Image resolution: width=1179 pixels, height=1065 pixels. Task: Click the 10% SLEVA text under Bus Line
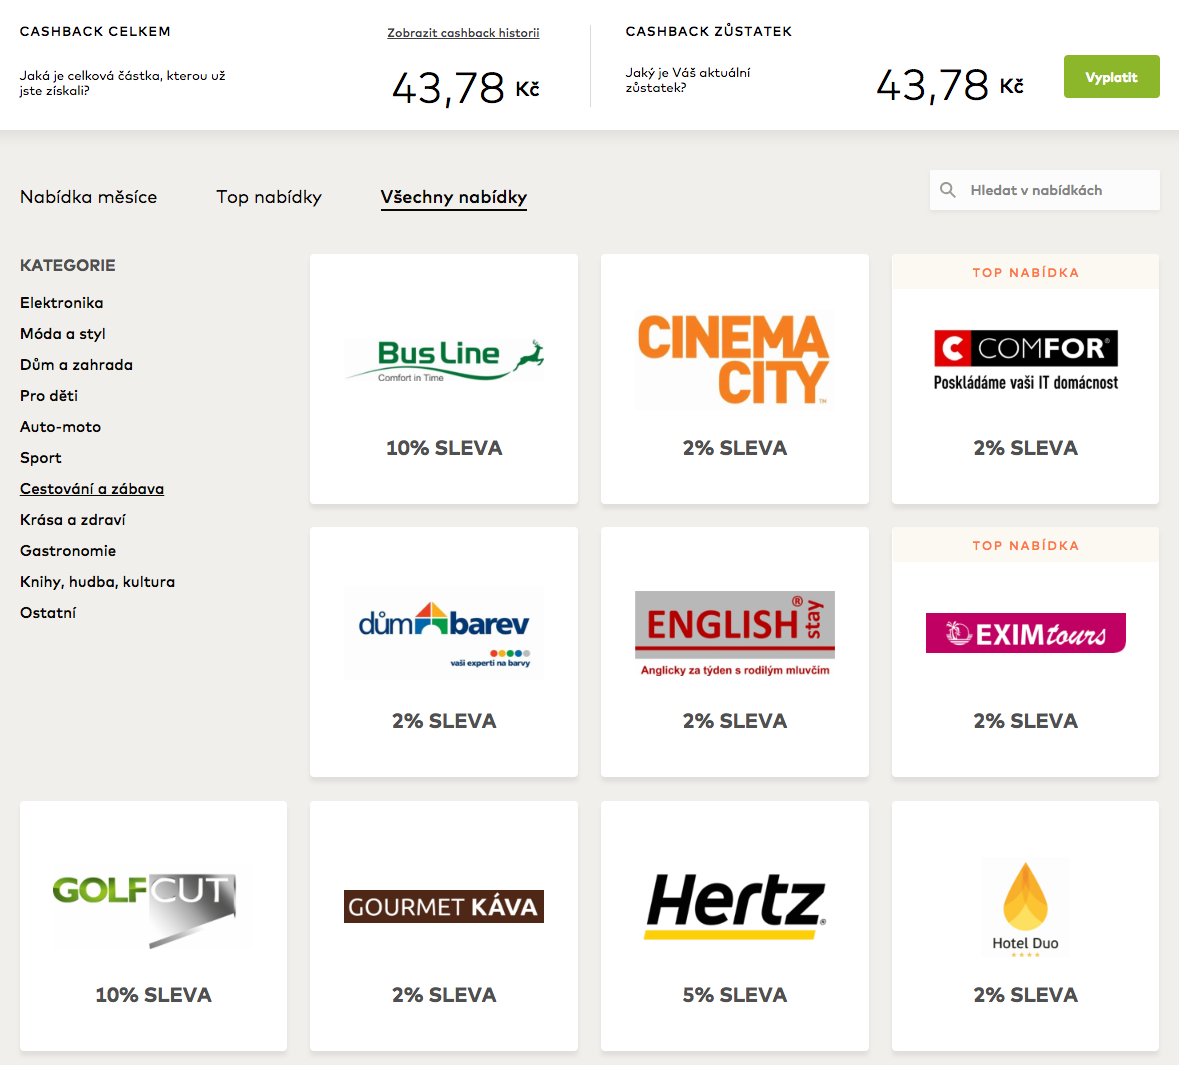pyautogui.click(x=444, y=448)
